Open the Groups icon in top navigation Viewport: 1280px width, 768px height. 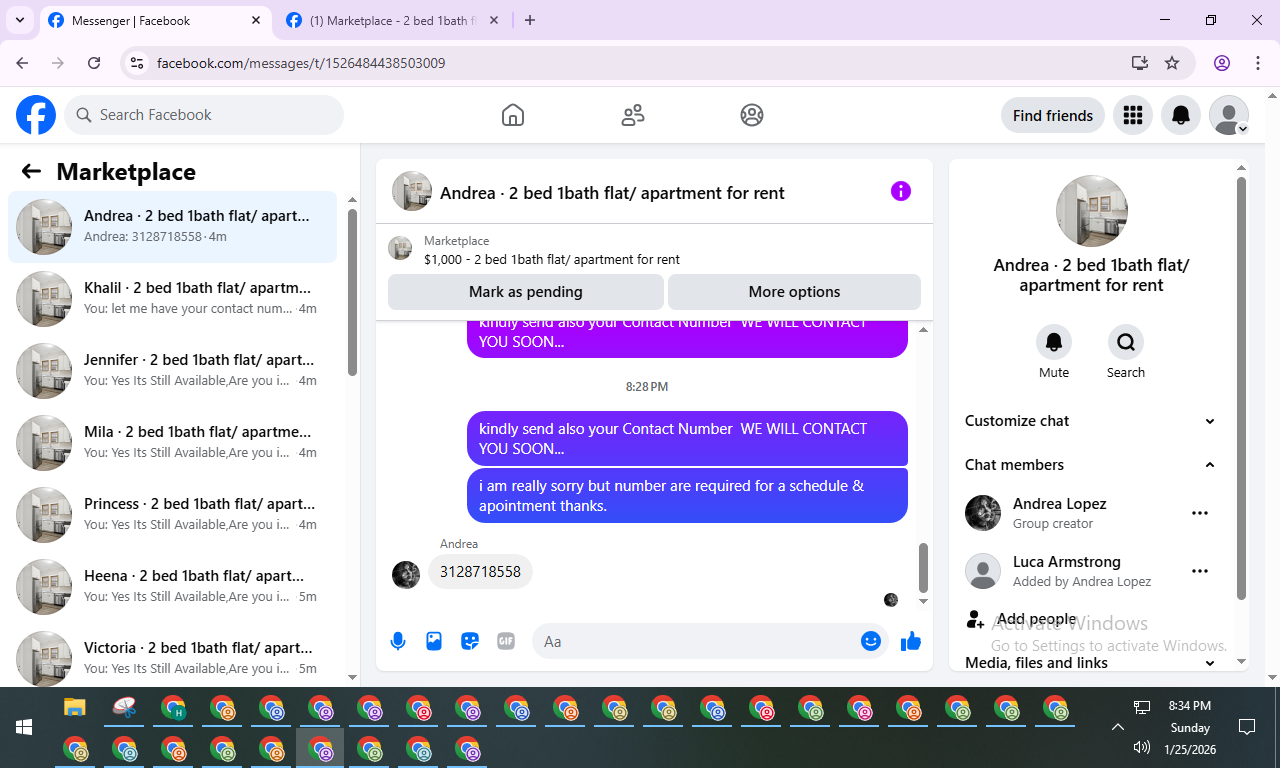click(x=752, y=115)
